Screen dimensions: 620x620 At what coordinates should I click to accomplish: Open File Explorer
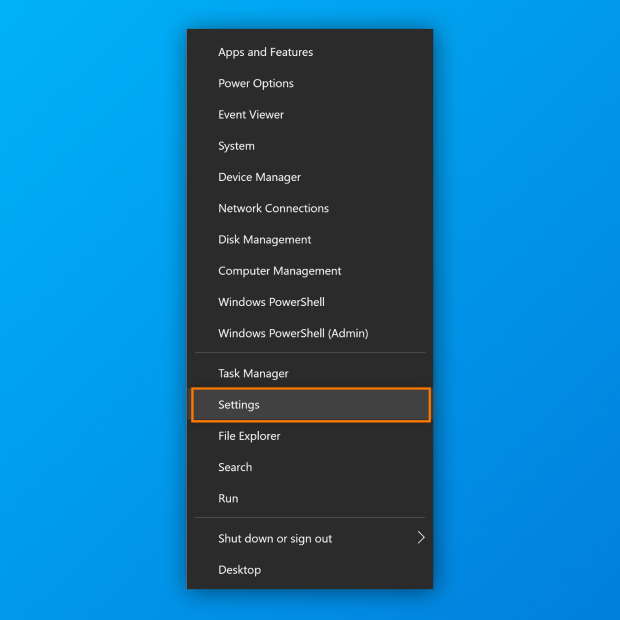tap(249, 436)
